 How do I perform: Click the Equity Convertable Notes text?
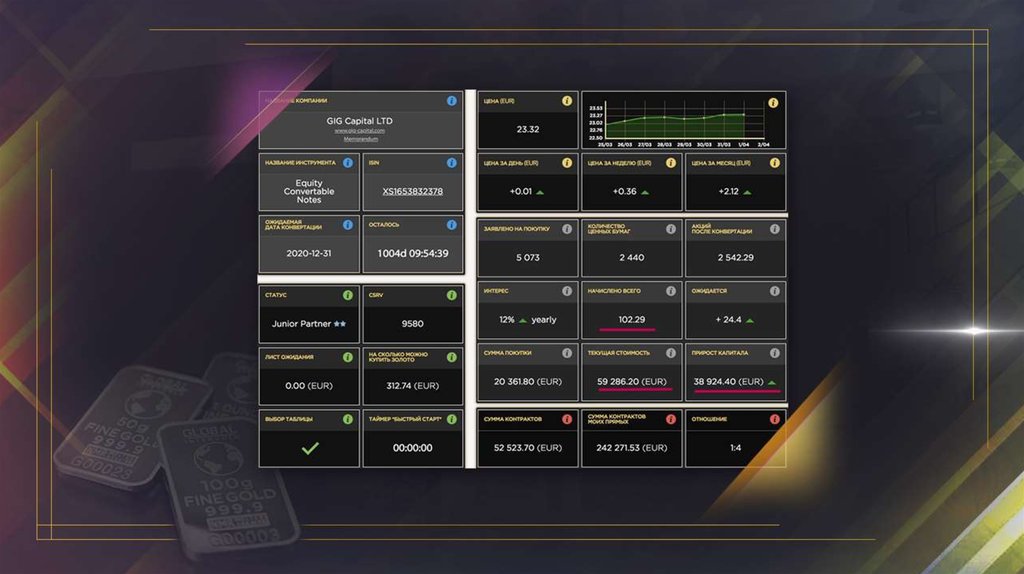coord(309,191)
